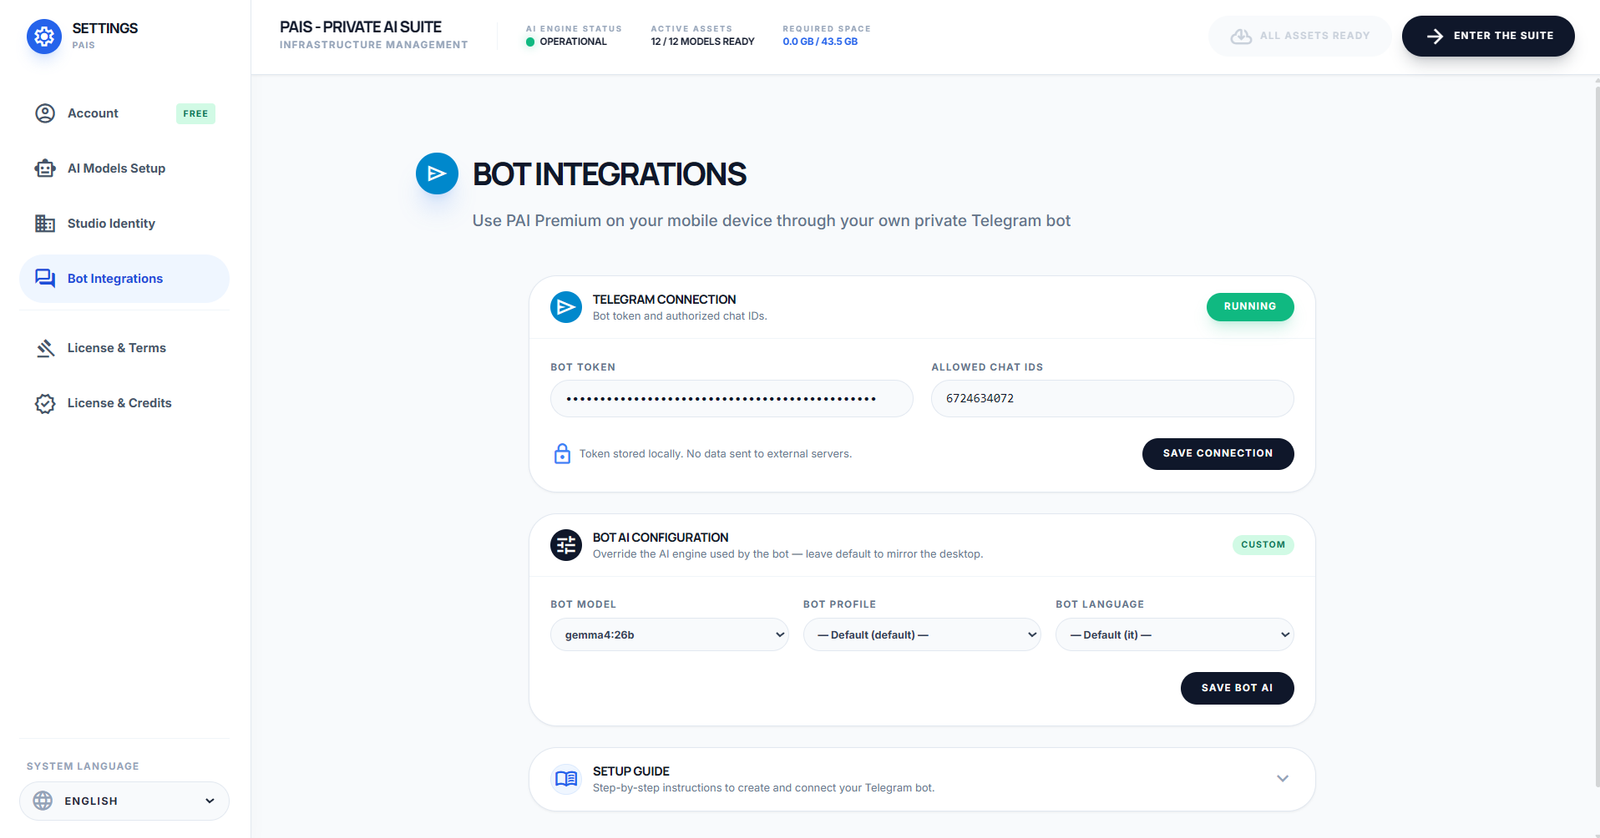Open the Account settings page
Screen dimensions: 1600x838
click(x=124, y=113)
